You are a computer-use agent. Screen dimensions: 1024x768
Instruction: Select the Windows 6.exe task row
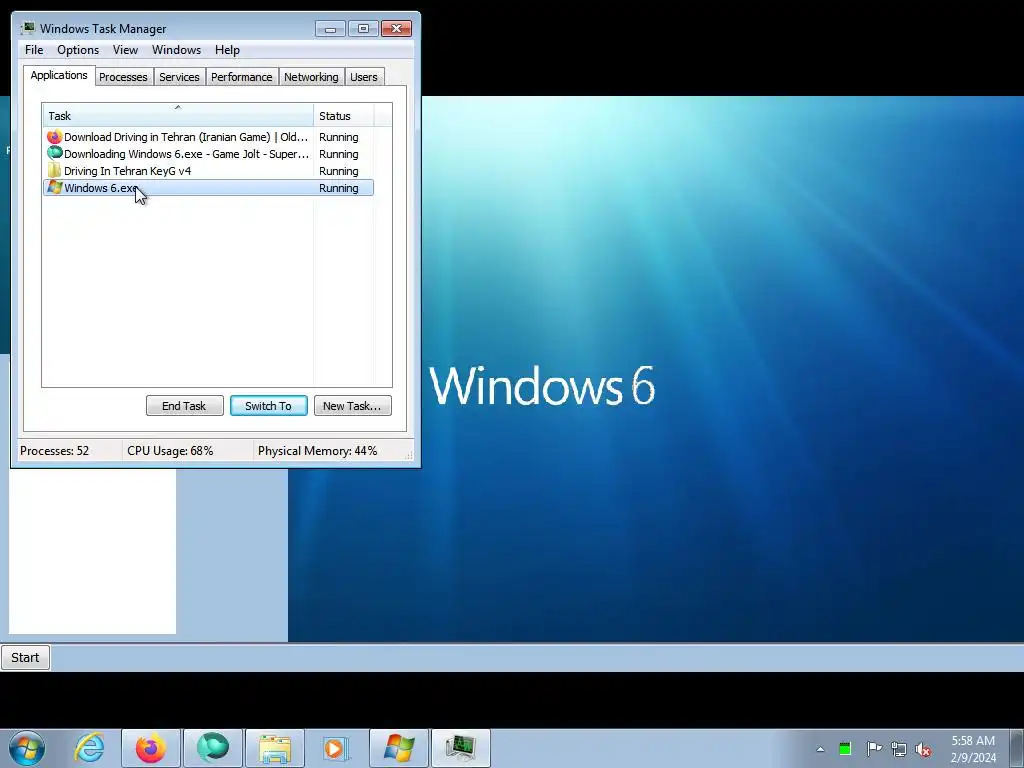tap(208, 187)
